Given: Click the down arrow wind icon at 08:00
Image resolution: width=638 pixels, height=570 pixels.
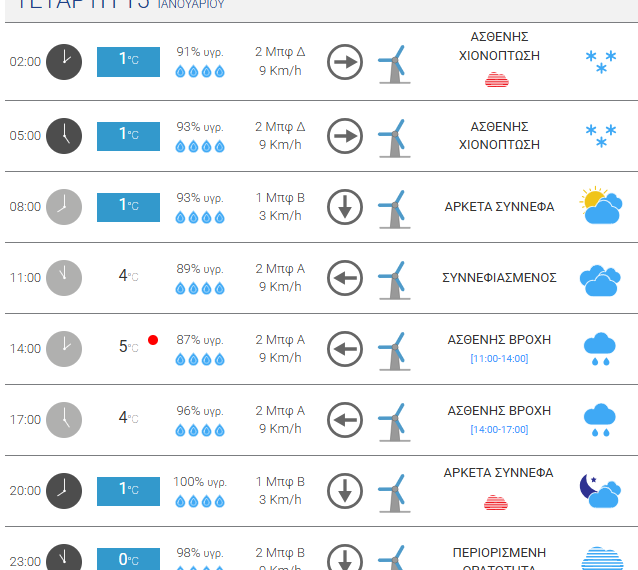Looking at the screenshot, I should (x=345, y=207).
